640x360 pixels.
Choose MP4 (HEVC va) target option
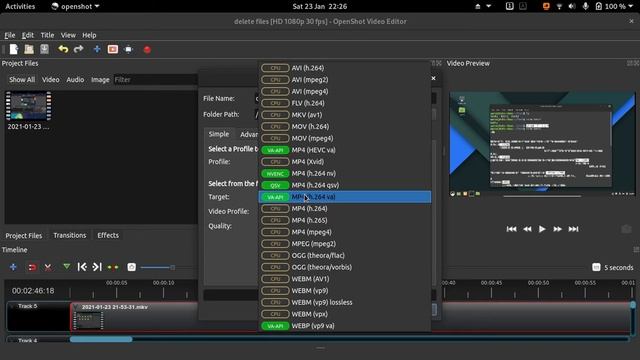coord(345,150)
